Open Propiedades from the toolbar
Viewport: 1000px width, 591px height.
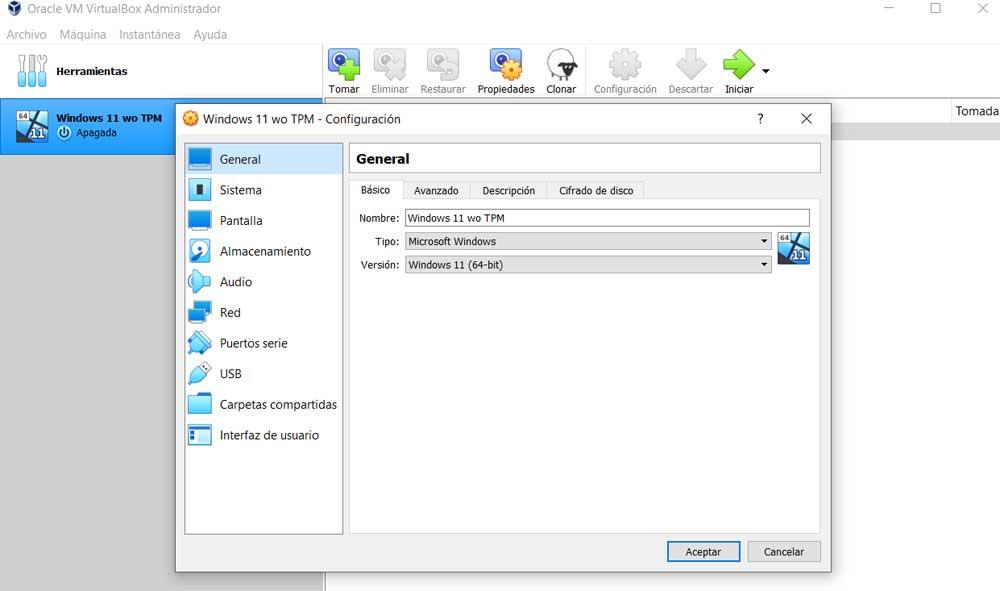click(505, 65)
